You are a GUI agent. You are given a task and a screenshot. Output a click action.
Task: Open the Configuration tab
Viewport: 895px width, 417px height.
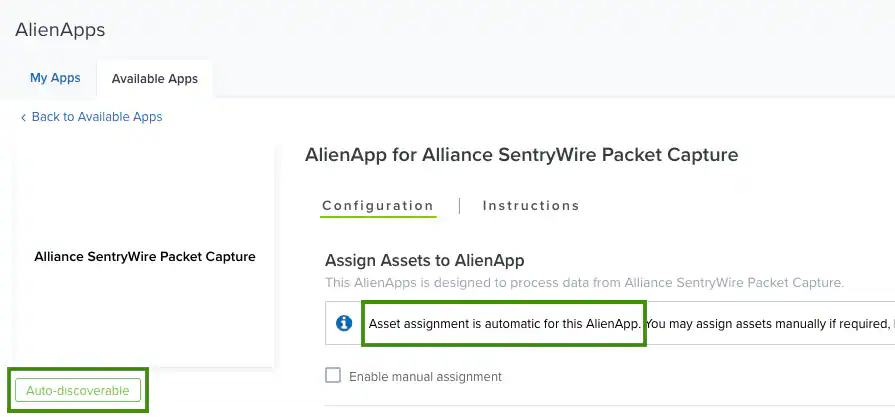(378, 205)
